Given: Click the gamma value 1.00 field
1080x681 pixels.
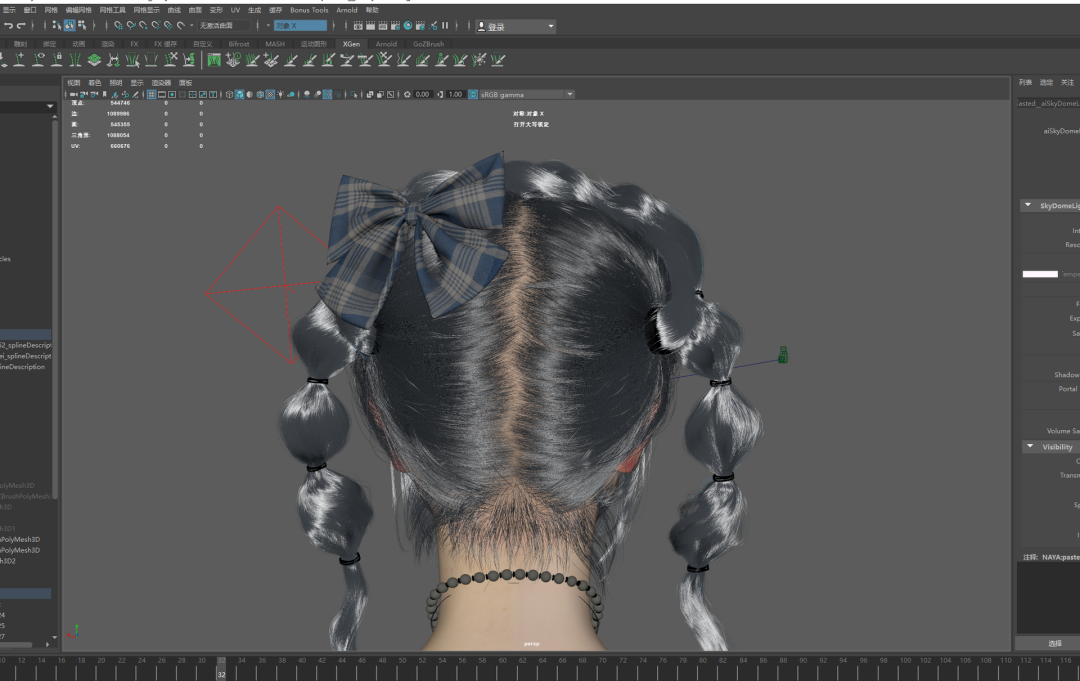Looking at the screenshot, I should point(455,94).
